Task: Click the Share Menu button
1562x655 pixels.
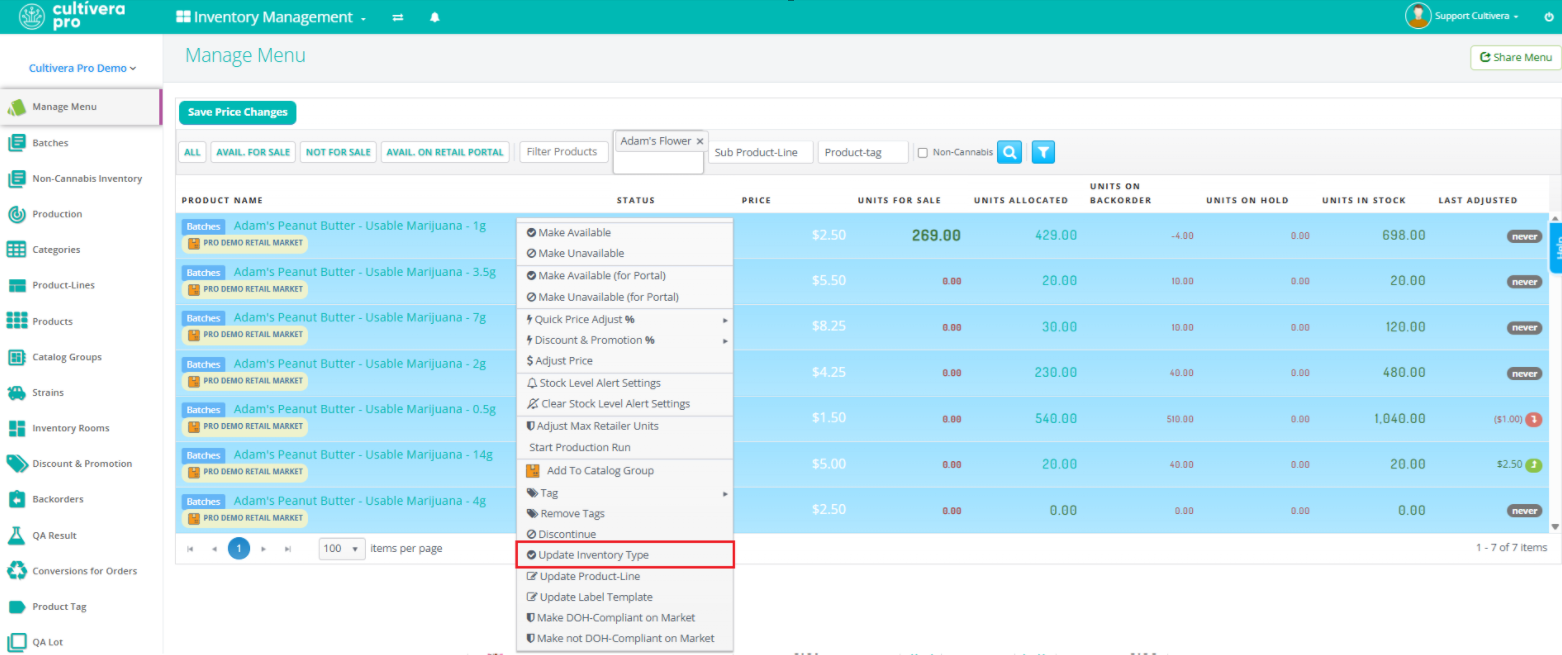Action: pos(1515,57)
